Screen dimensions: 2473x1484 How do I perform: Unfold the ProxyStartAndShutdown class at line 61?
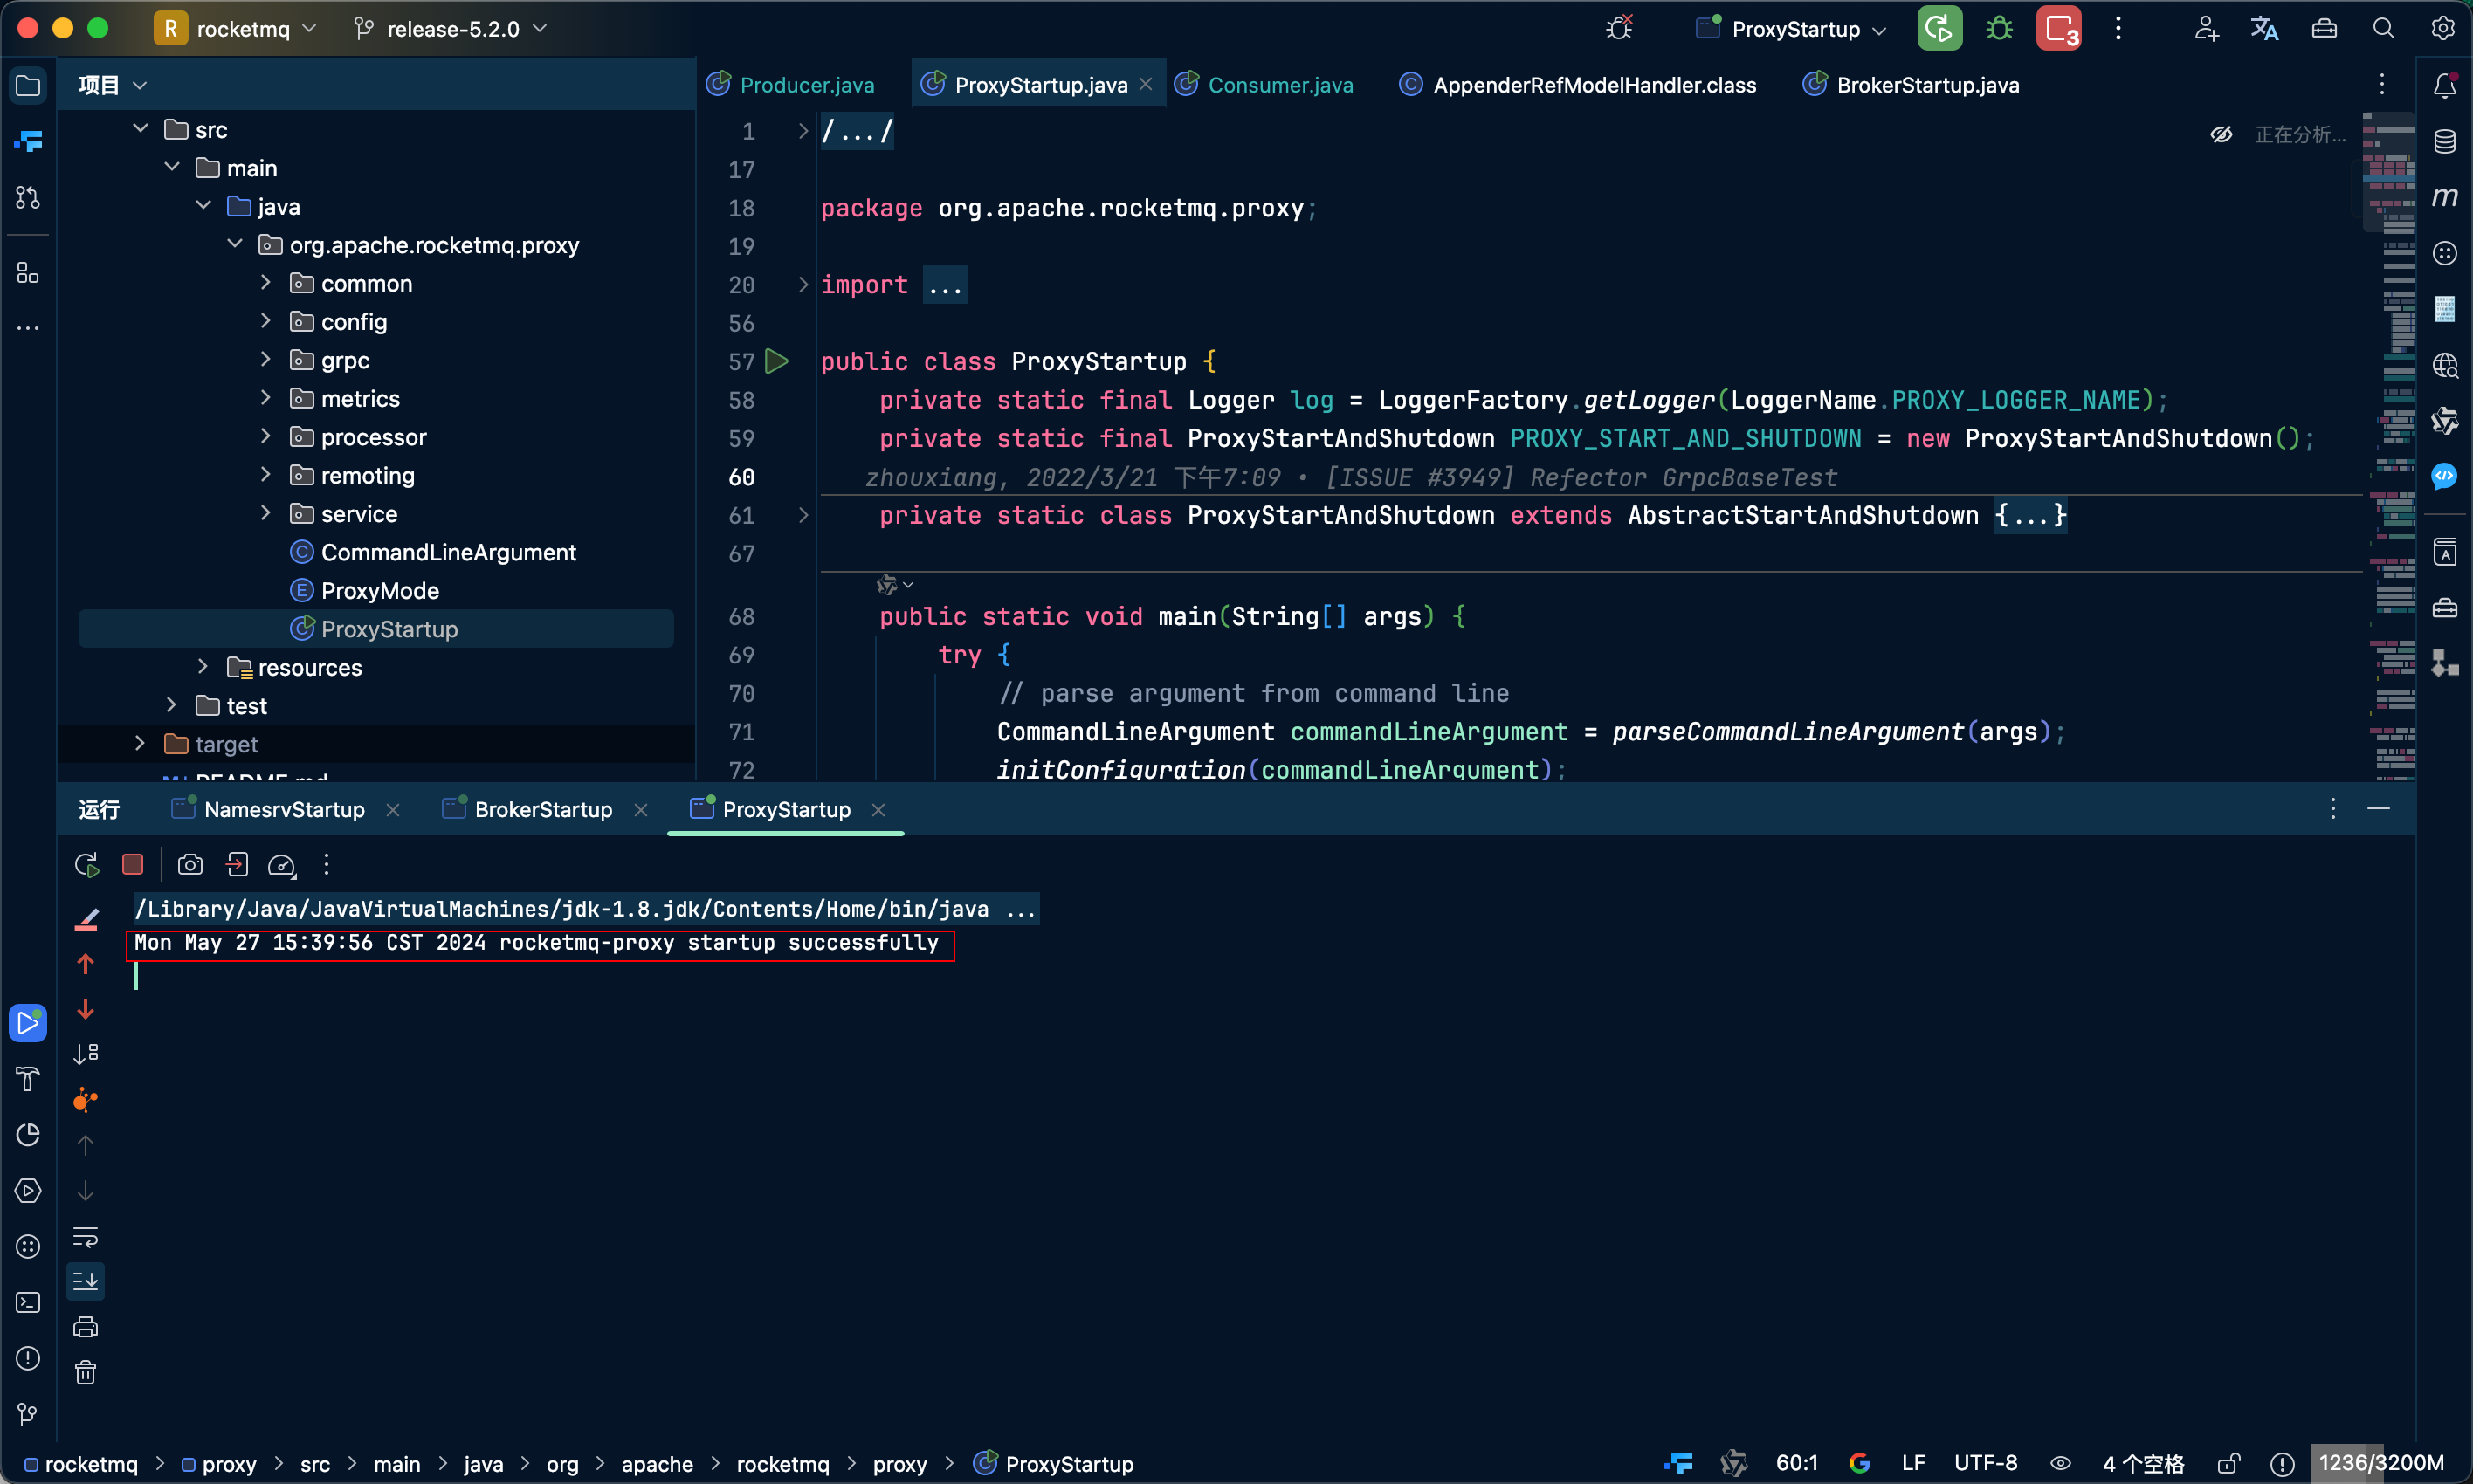tap(803, 515)
